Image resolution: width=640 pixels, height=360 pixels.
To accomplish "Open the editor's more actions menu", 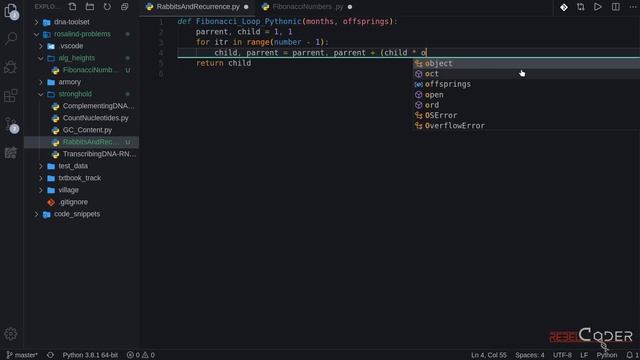I will (633, 7).
